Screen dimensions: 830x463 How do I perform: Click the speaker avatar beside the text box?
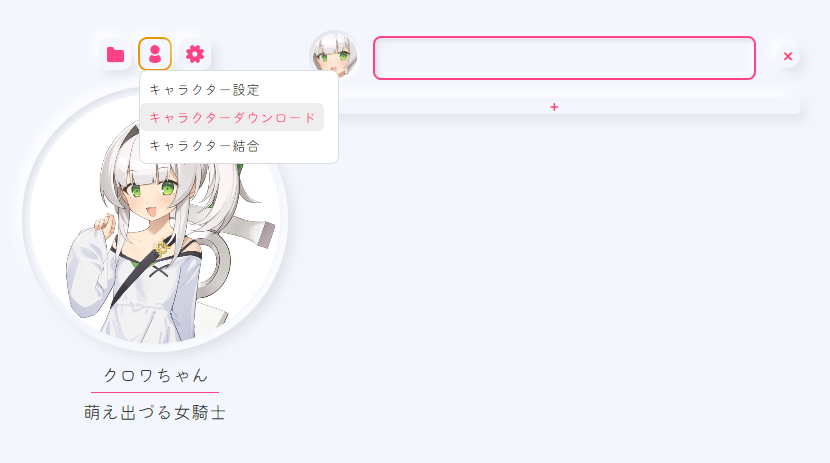click(333, 55)
